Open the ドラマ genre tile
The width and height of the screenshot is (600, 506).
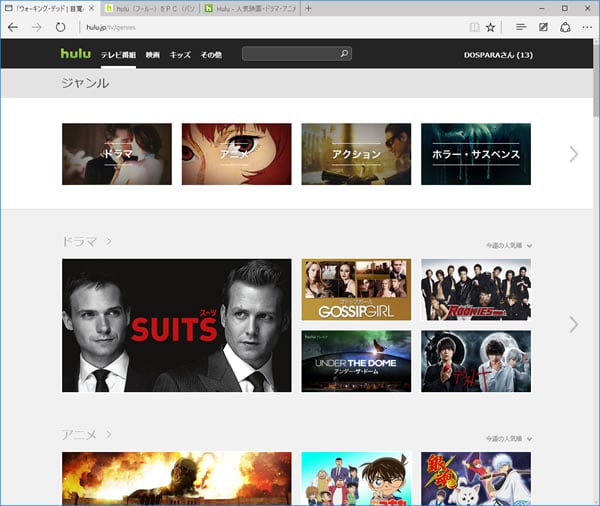coord(117,154)
